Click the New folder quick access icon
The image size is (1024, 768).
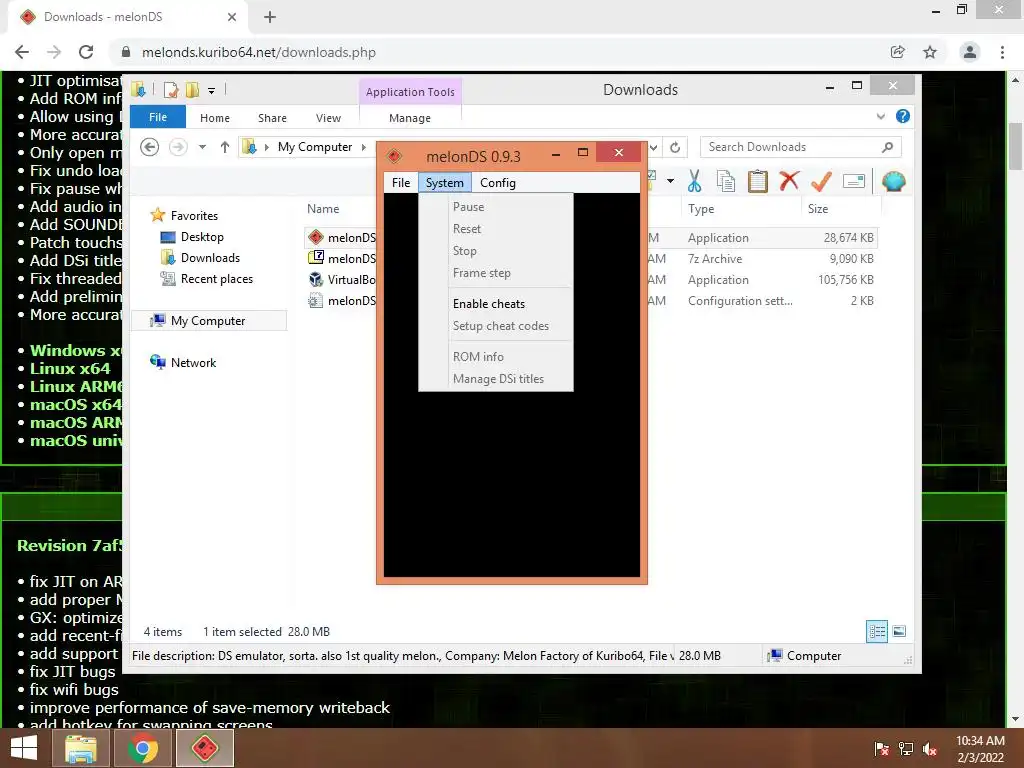click(192, 90)
